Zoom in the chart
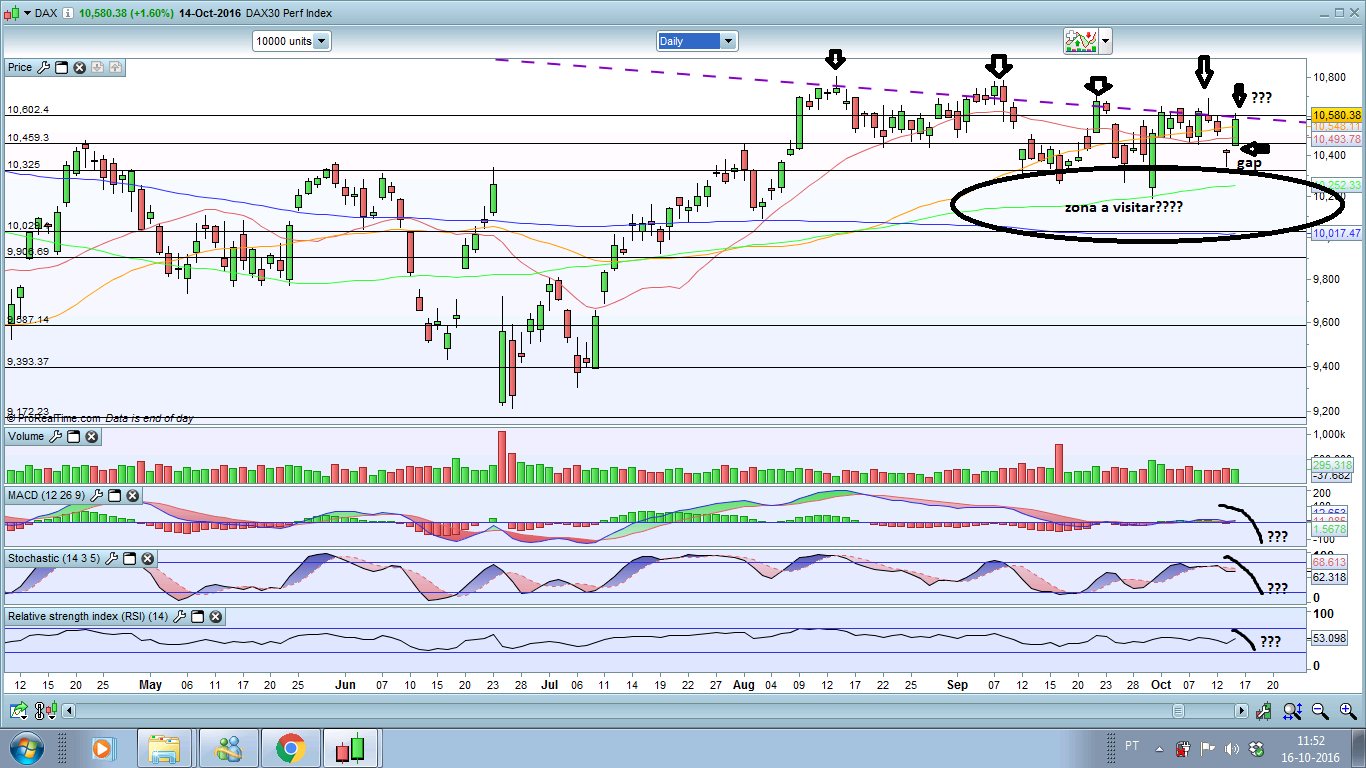Screen dimensions: 1366x768 click(1349, 711)
